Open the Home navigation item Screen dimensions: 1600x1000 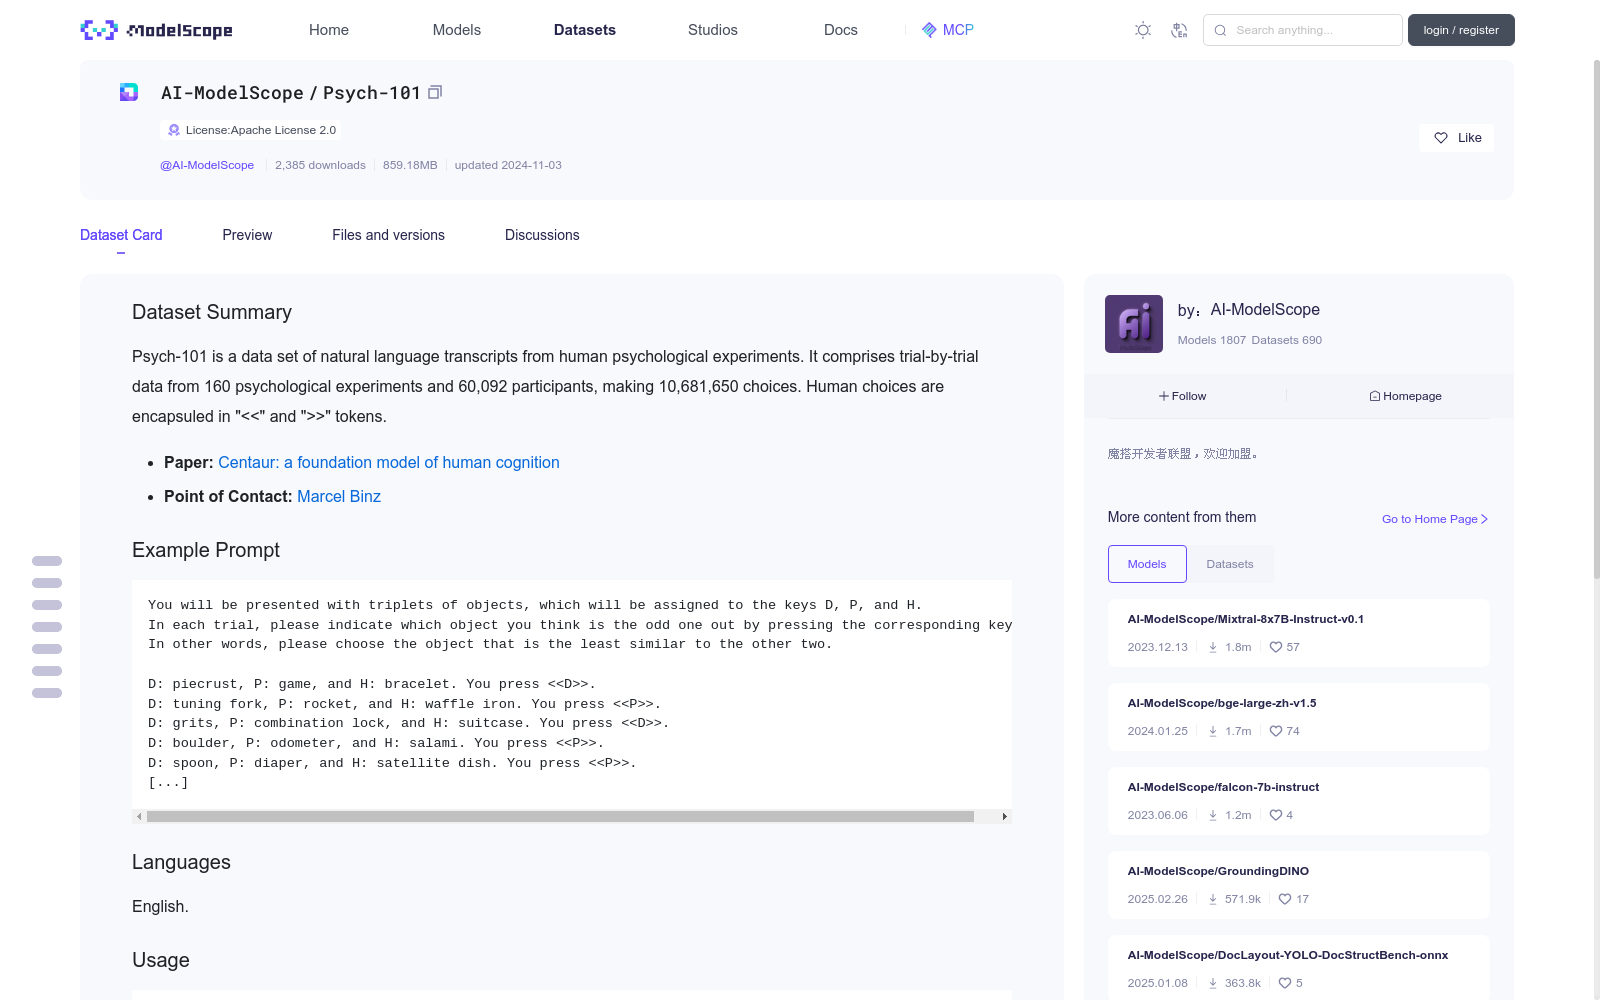(329, 30)
